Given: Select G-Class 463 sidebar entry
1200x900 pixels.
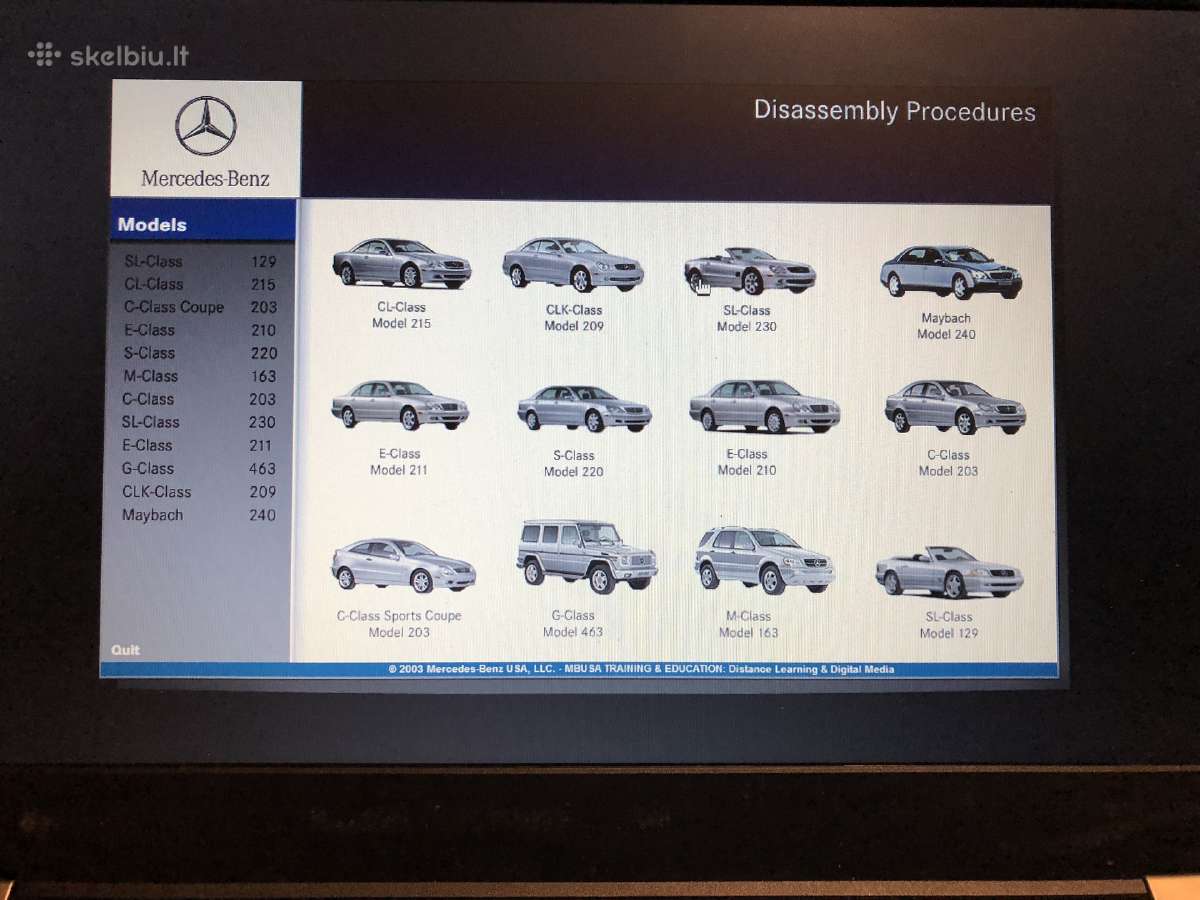Looking at the screenshot, I should (200, 468).
